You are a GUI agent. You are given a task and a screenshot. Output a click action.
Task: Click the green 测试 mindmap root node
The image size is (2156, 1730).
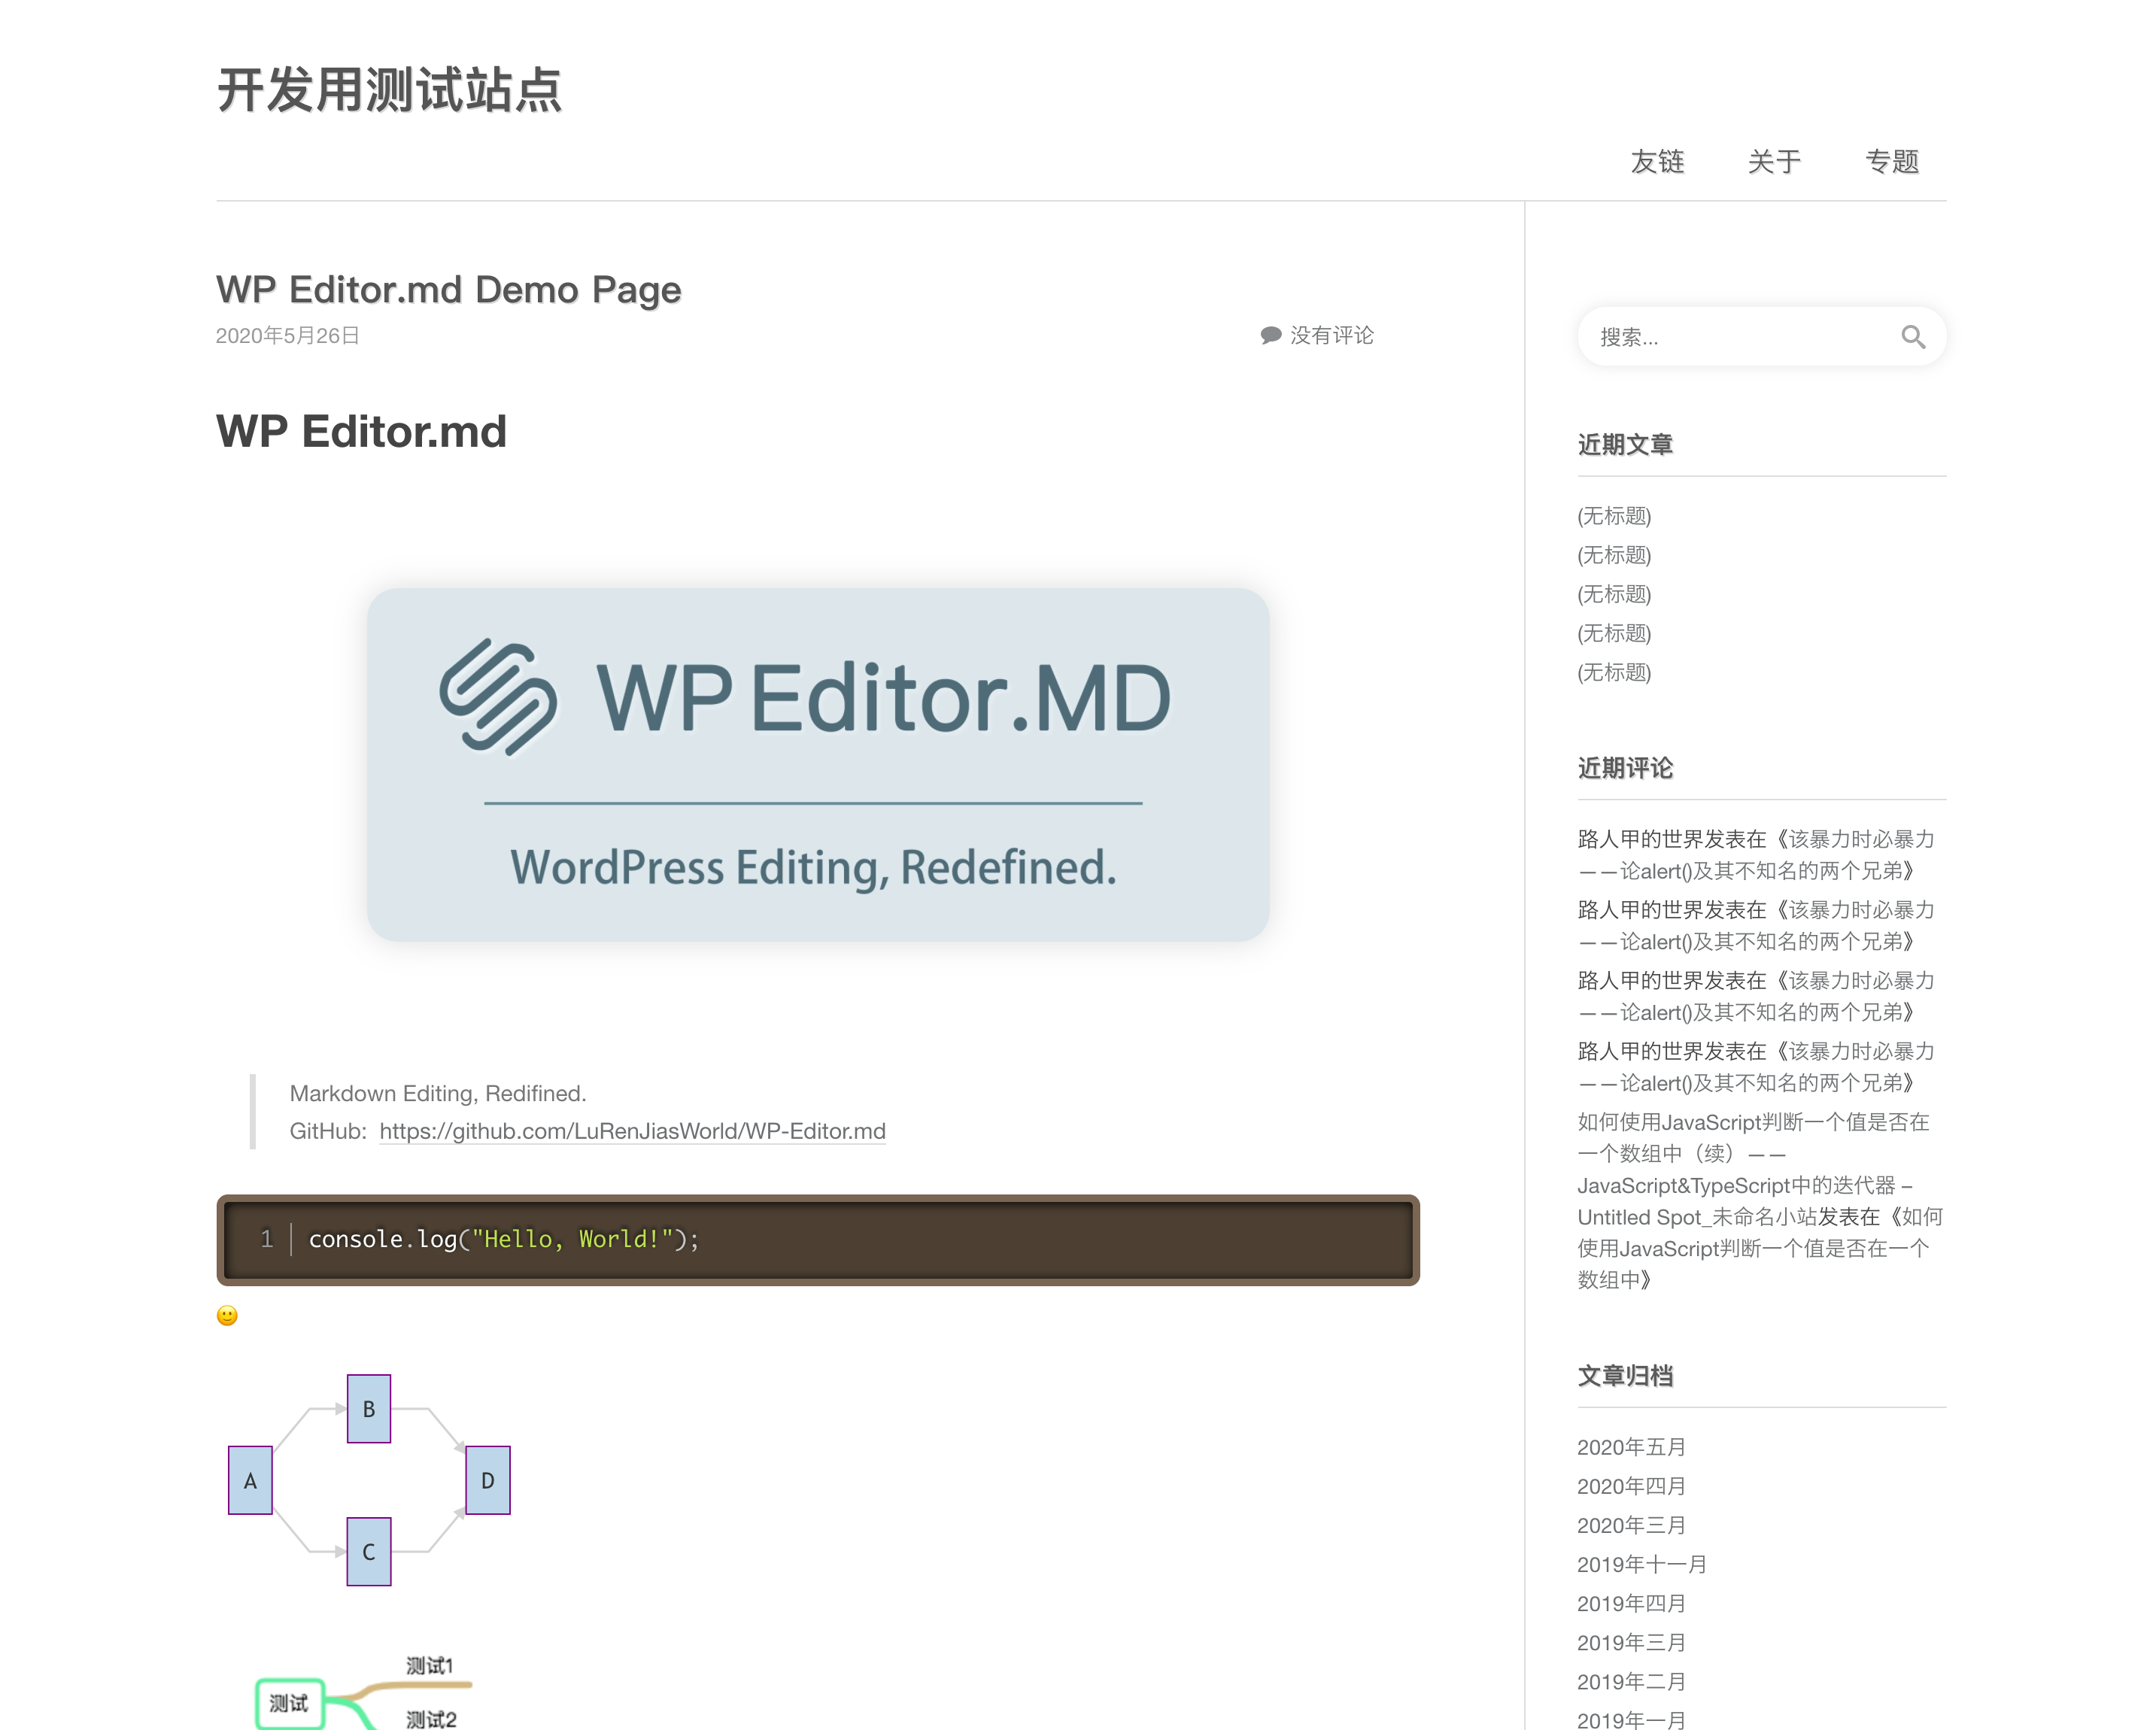pos(289,1703)
